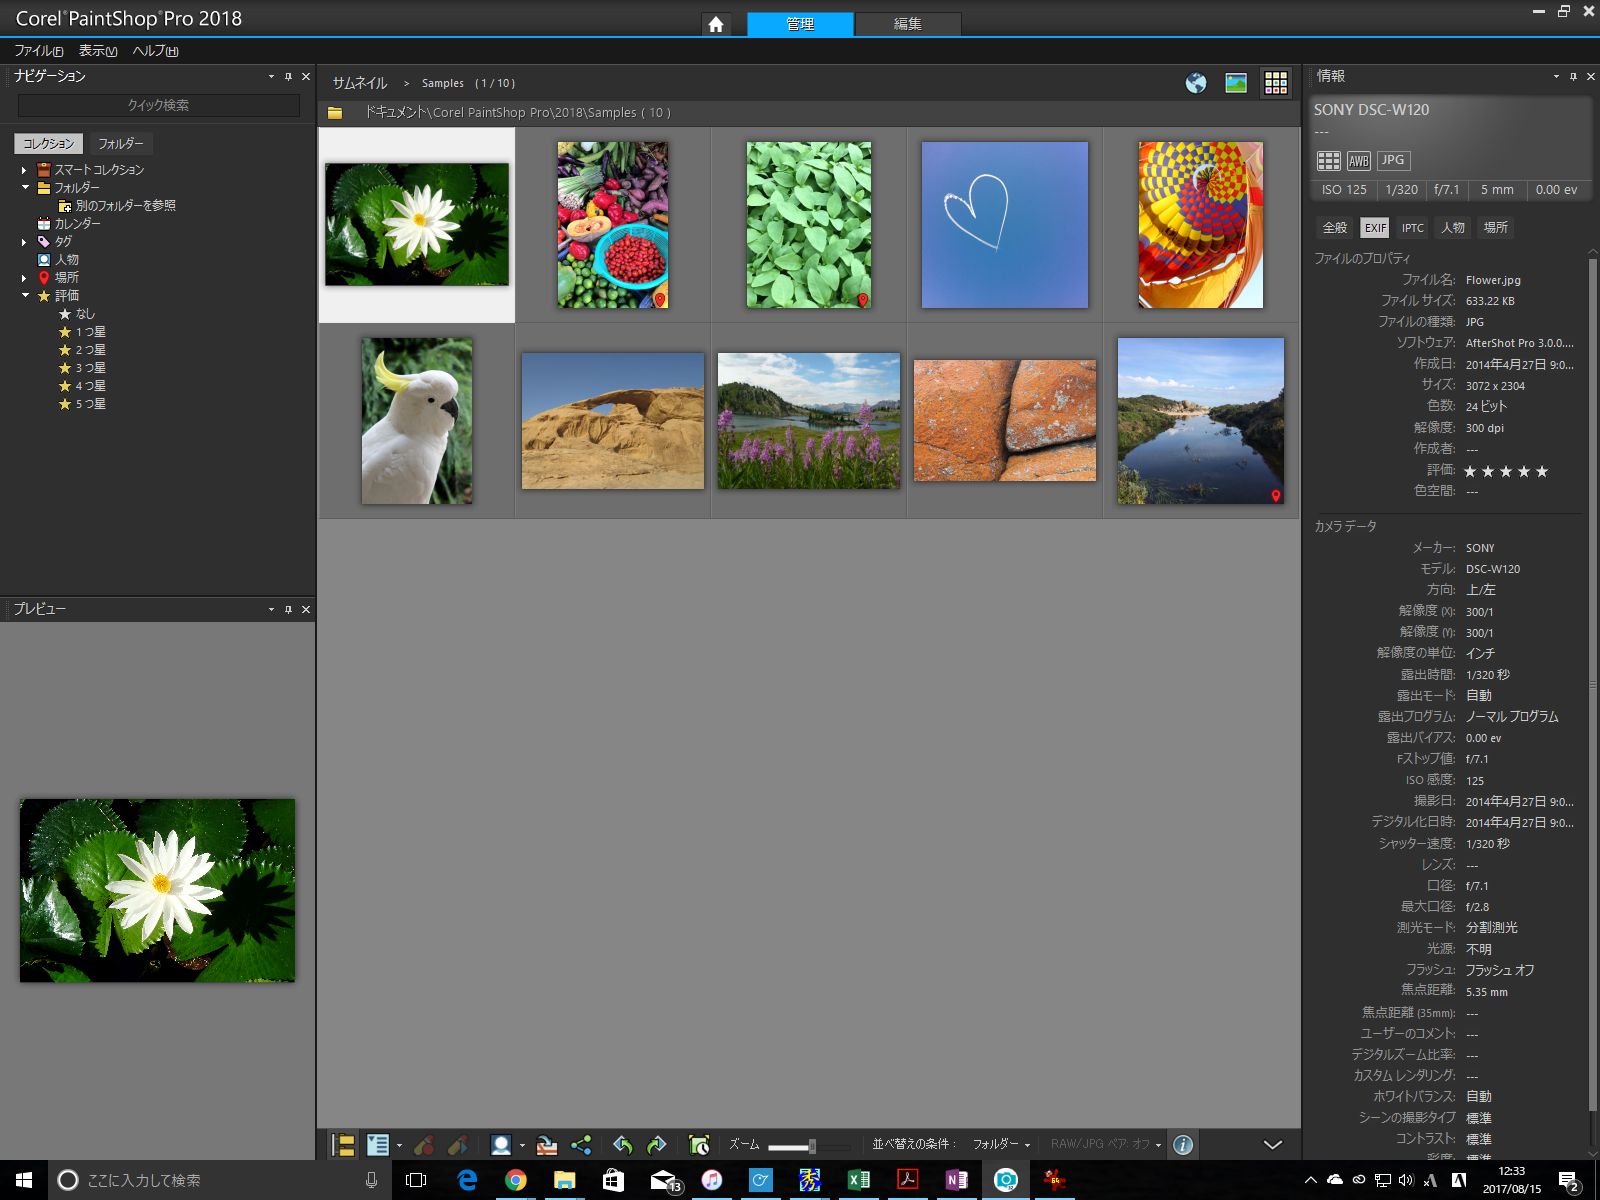Open the 並べ替えの条件 フォルダー dropdown

(x=1001, y=1145)
